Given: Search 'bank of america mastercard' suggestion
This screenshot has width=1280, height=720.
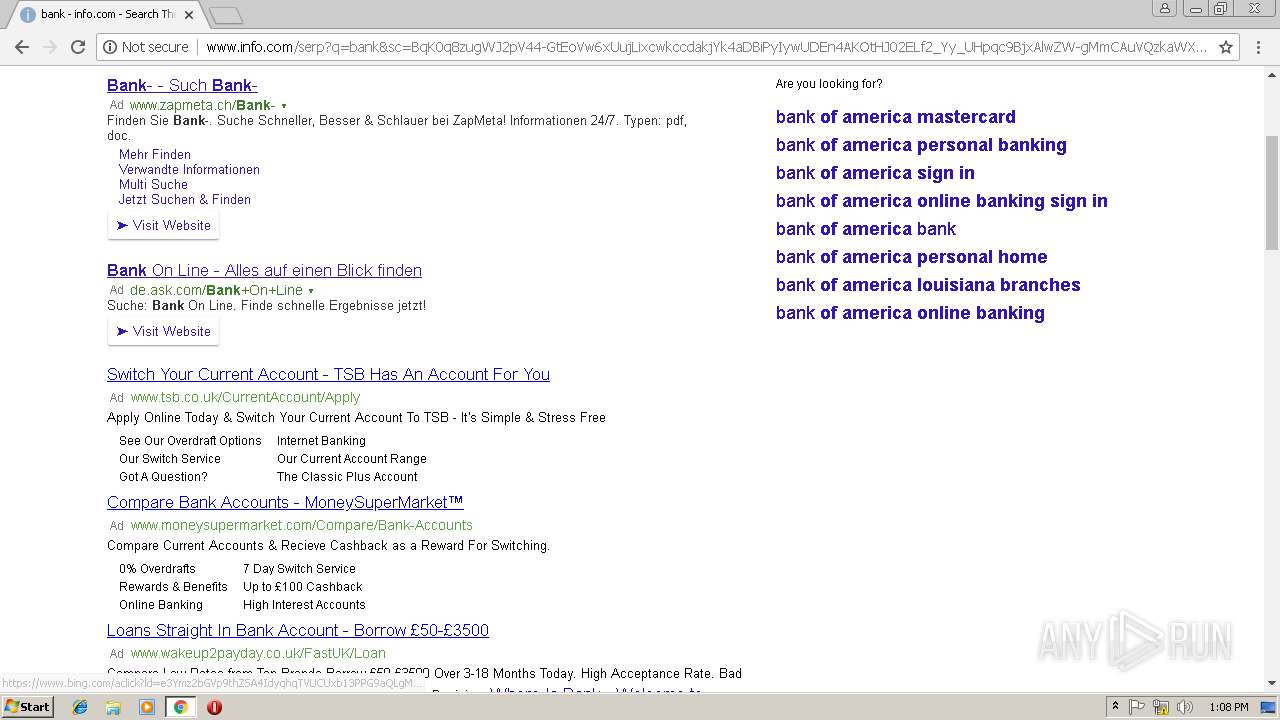Looking at the screenshot, I should point(896,117).
